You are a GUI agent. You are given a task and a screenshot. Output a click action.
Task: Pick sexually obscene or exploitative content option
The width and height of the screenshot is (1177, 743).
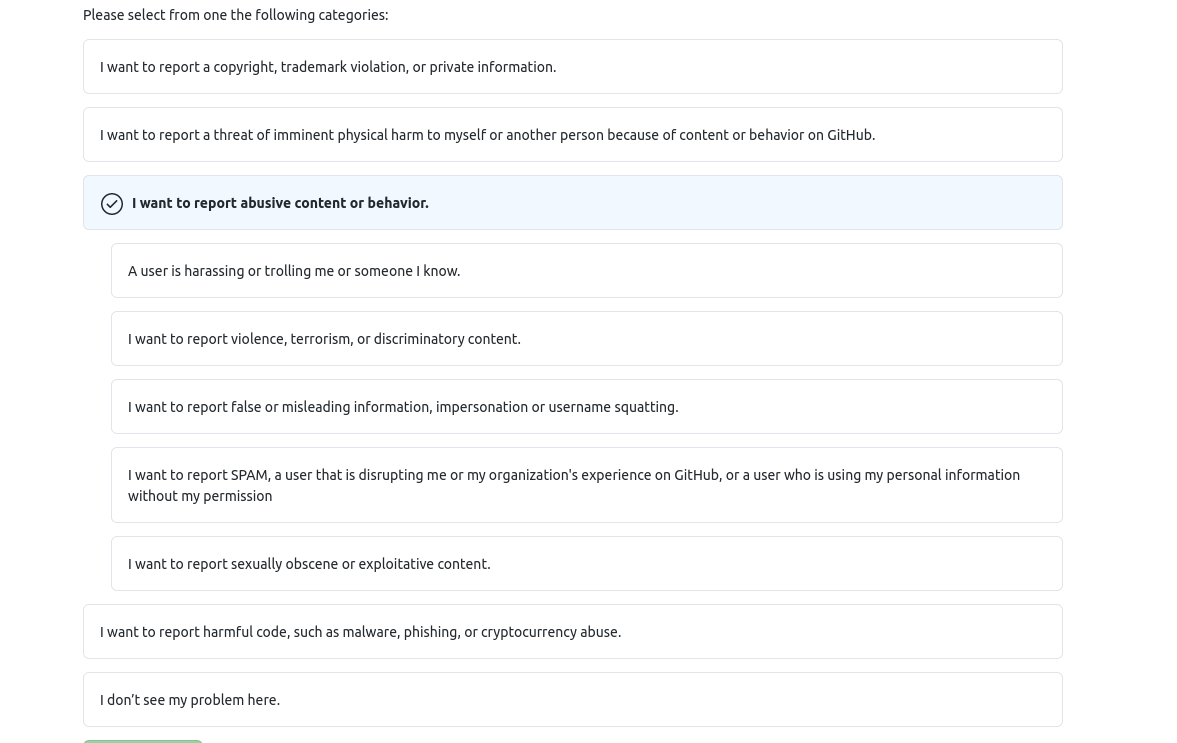587,564
